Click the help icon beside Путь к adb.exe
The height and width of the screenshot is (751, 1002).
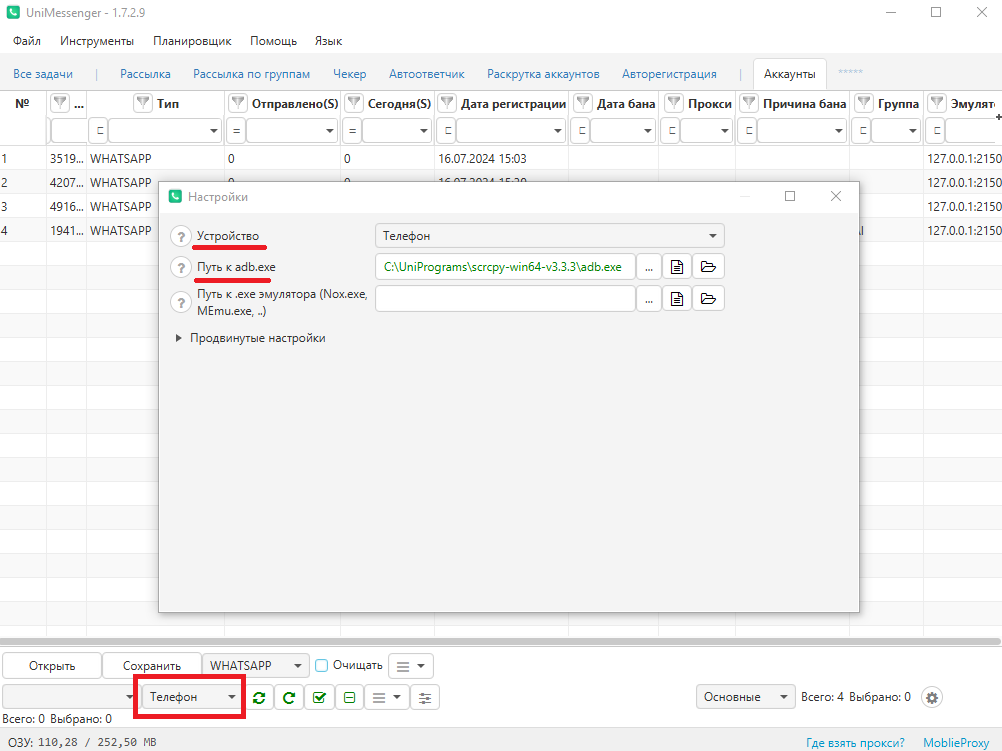[180, 267]
